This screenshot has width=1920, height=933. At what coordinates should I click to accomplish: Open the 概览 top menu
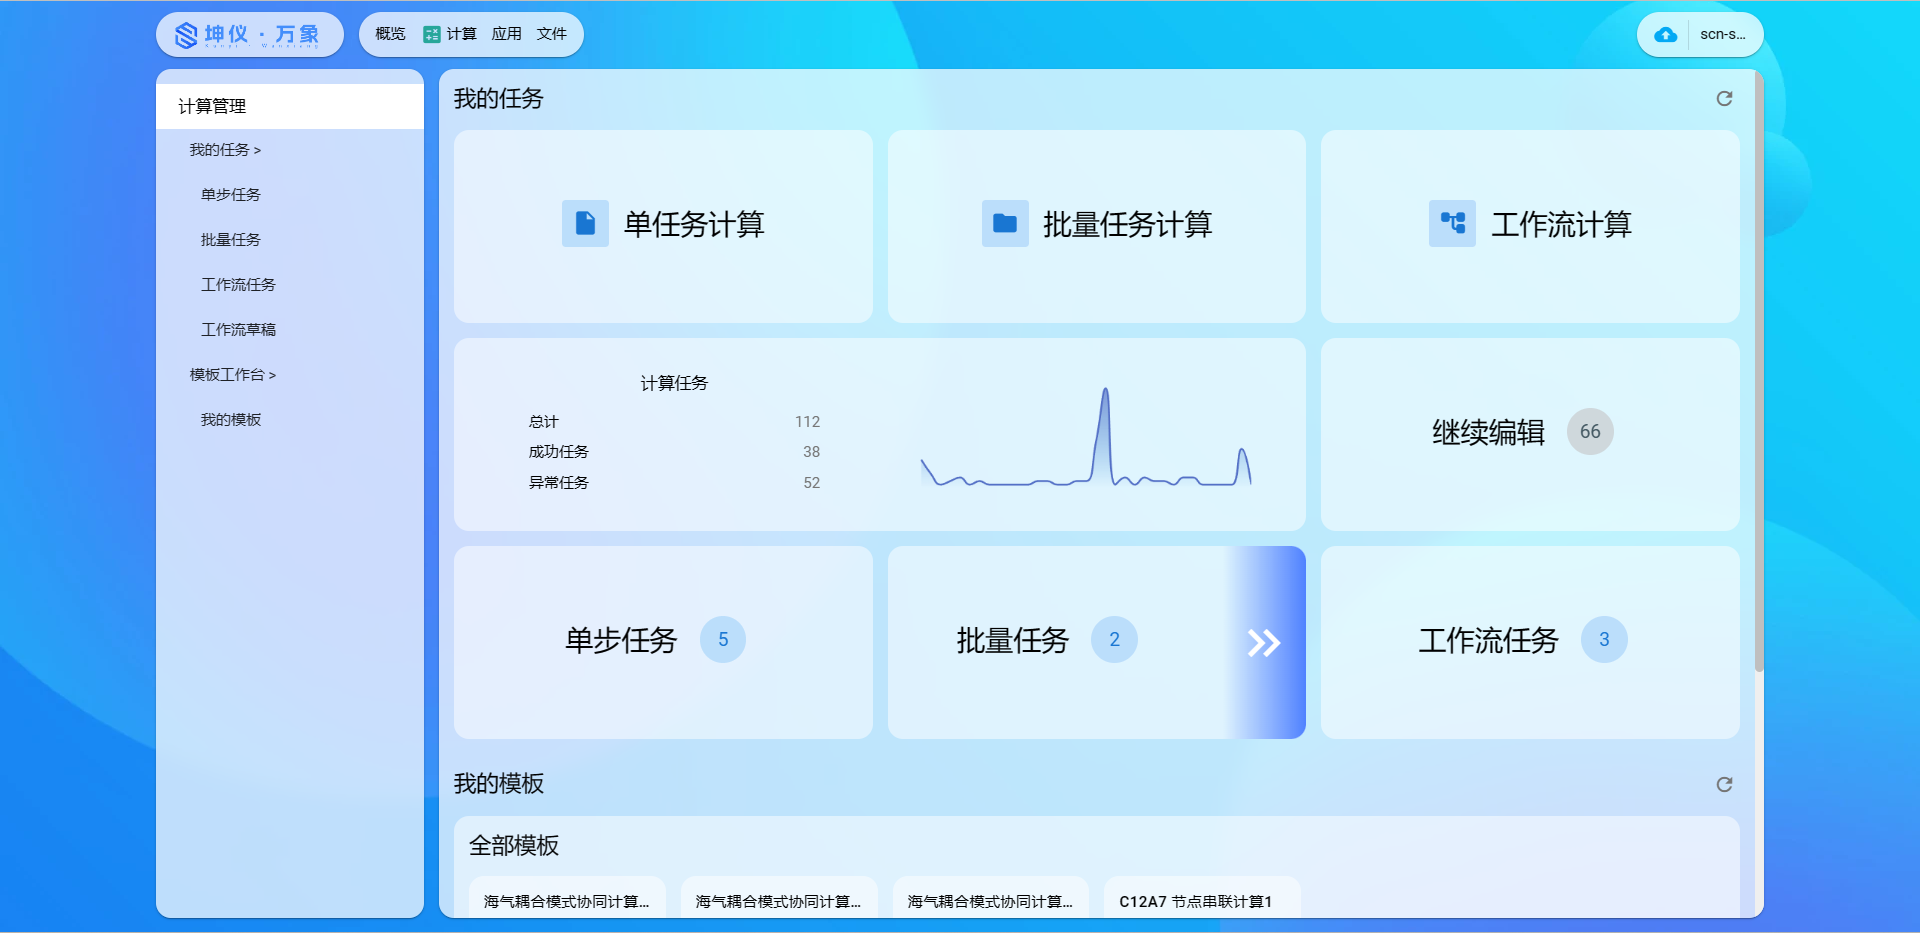pos(390,34)
